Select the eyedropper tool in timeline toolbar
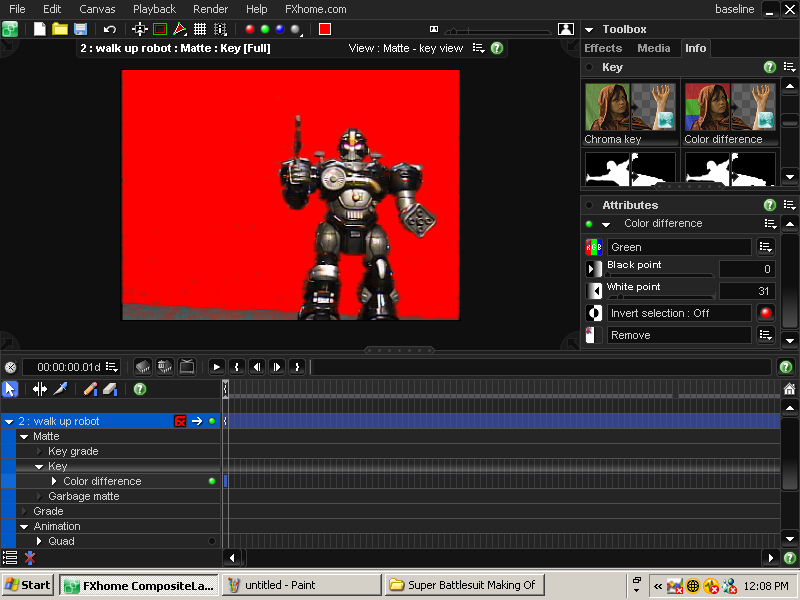The image size is (800, 600). [60, 389]
